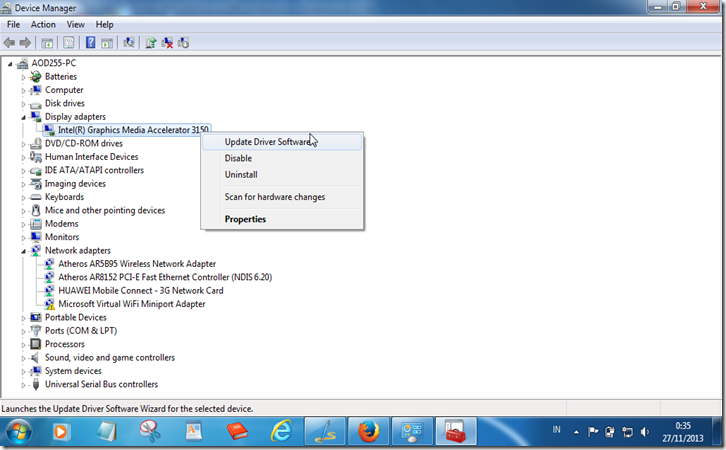The height and width of the screenshot is (450, 726).
Task: Expand the Universal Serial Bus controllers category
Action: click(23, 385)
